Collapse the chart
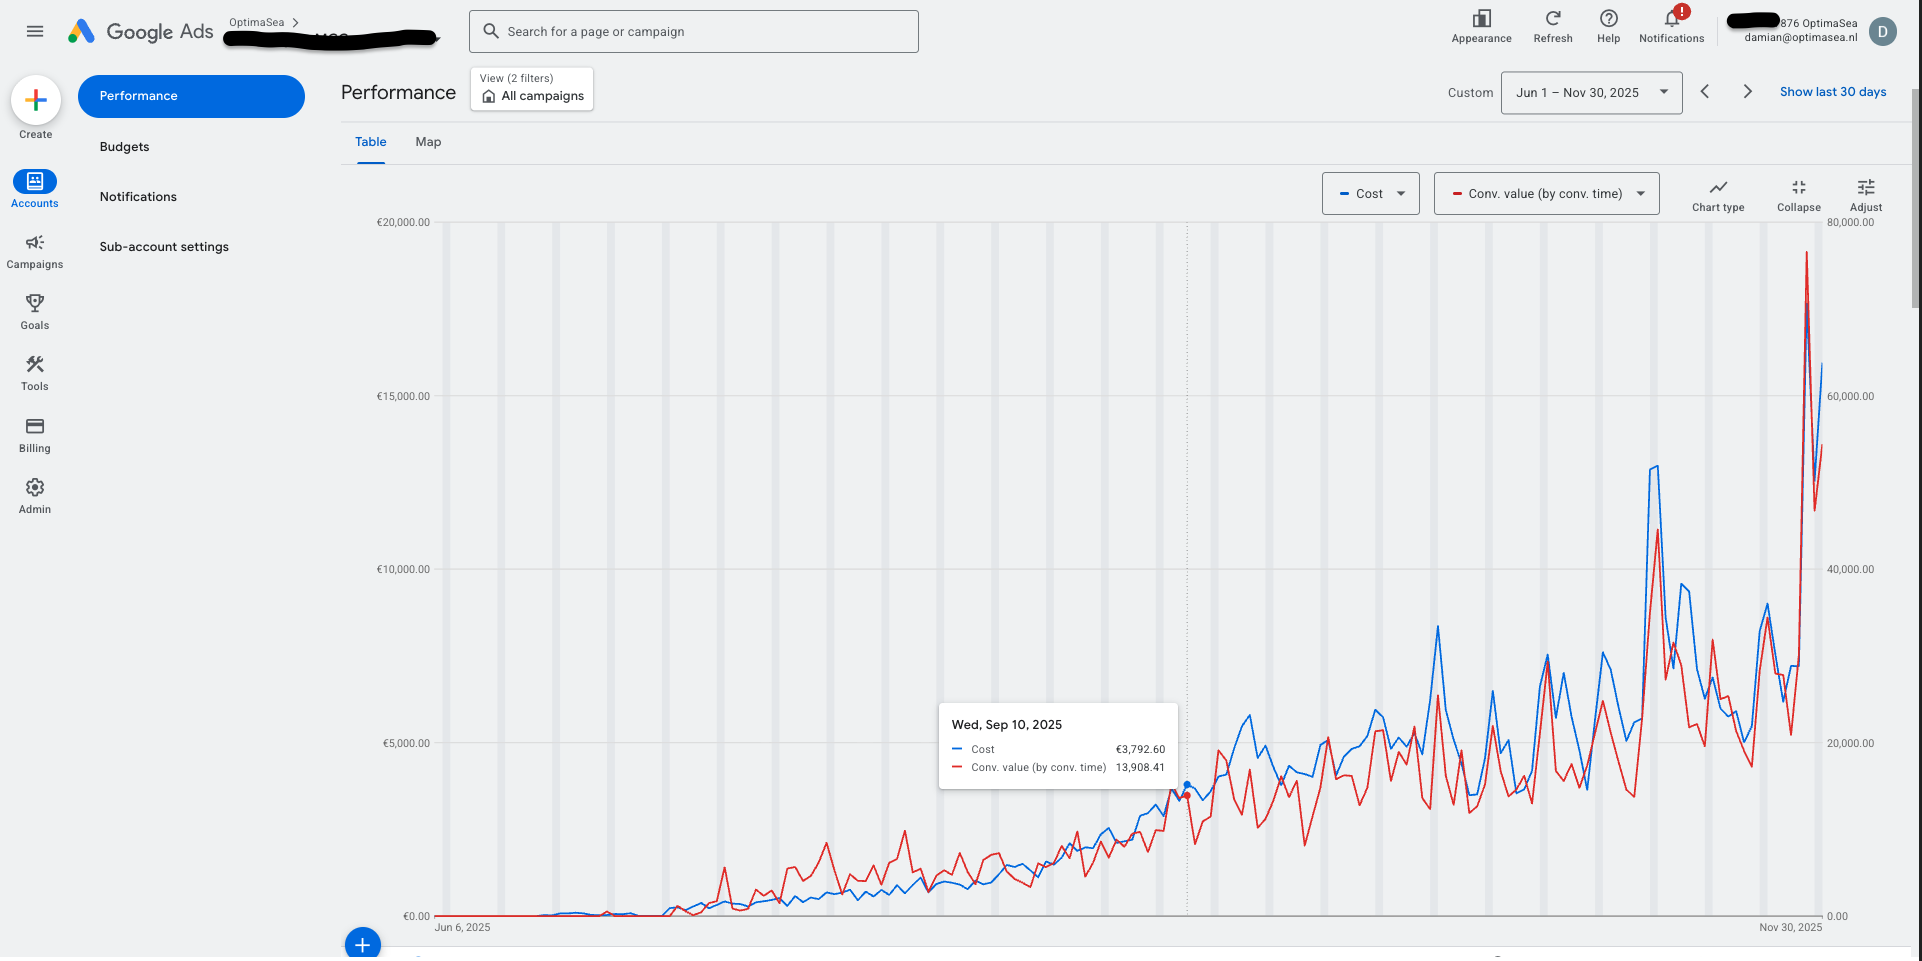1922x961 pixels. 1799,195
